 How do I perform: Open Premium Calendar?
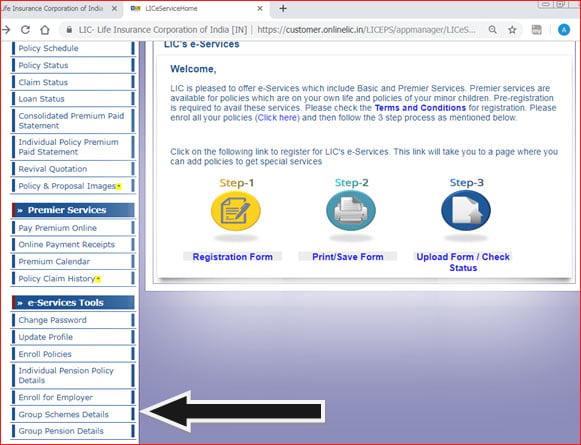tap(73, 262)
